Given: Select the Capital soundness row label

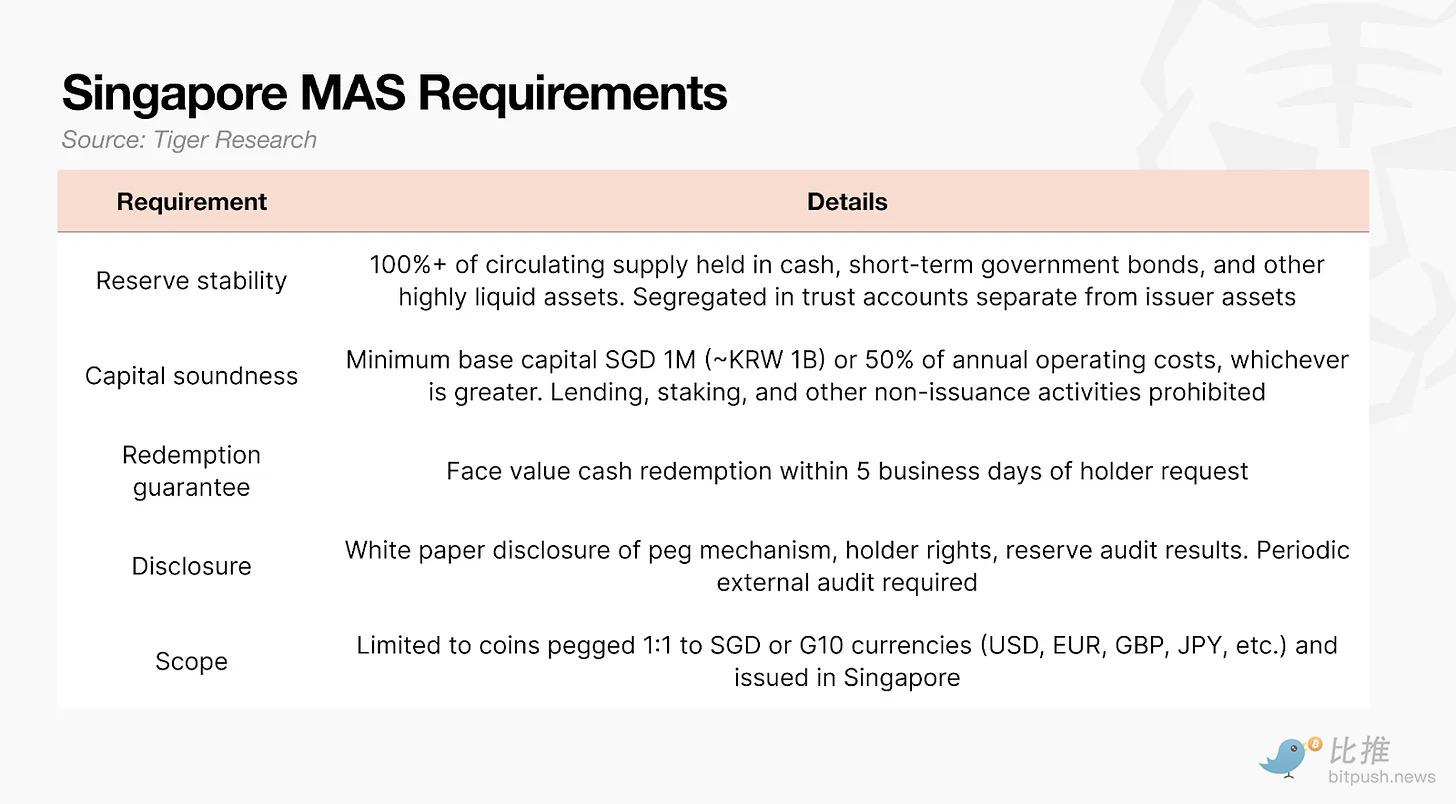Looking at the screenshot, I should pyautogui.click(x=191, y=376).
